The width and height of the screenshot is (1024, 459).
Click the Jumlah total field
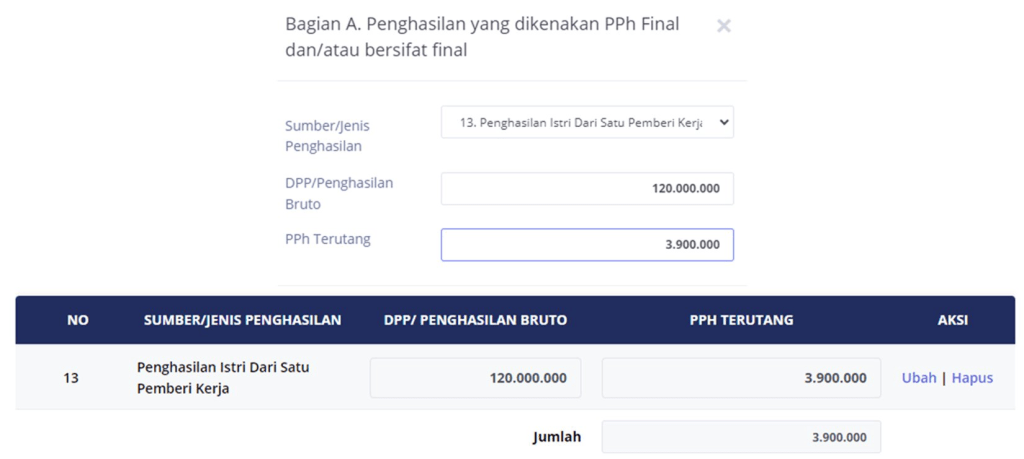point(741,437)
